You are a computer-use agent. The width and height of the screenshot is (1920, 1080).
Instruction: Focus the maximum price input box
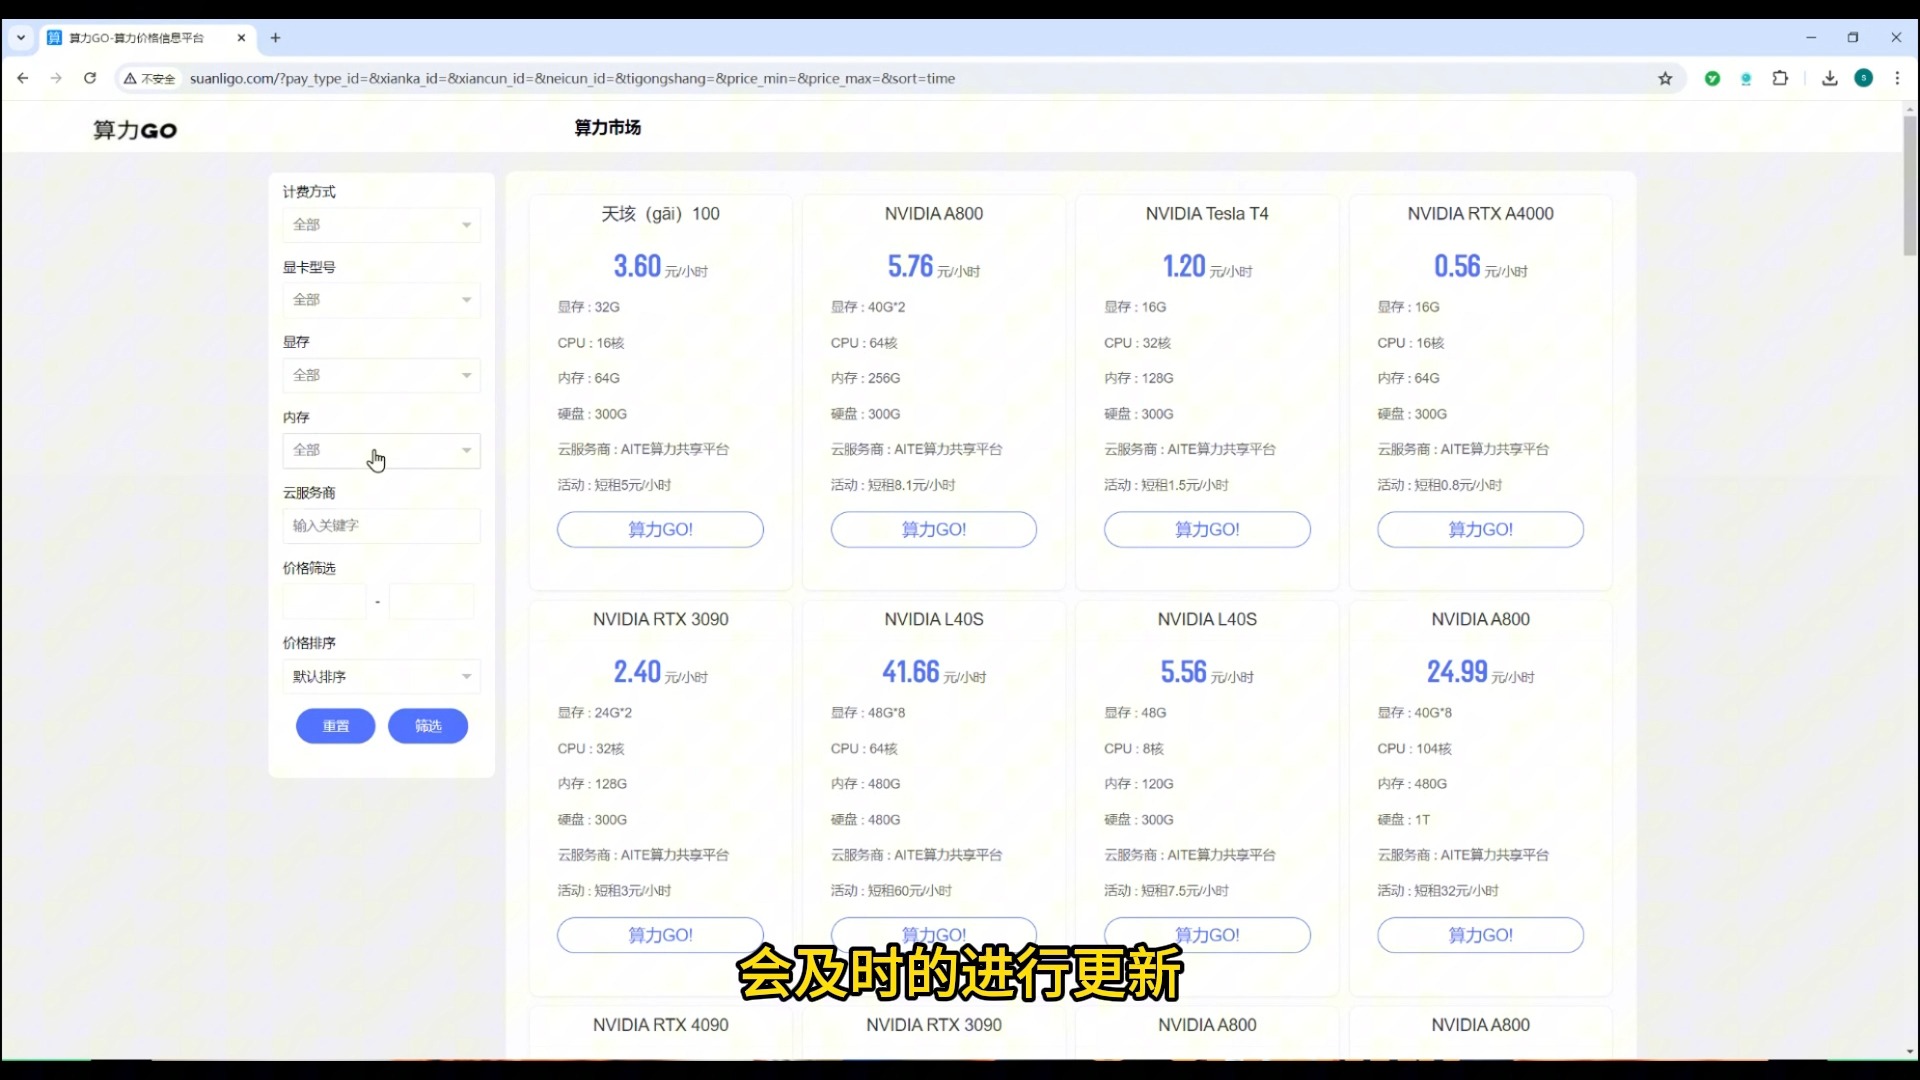tap(432, 602)
